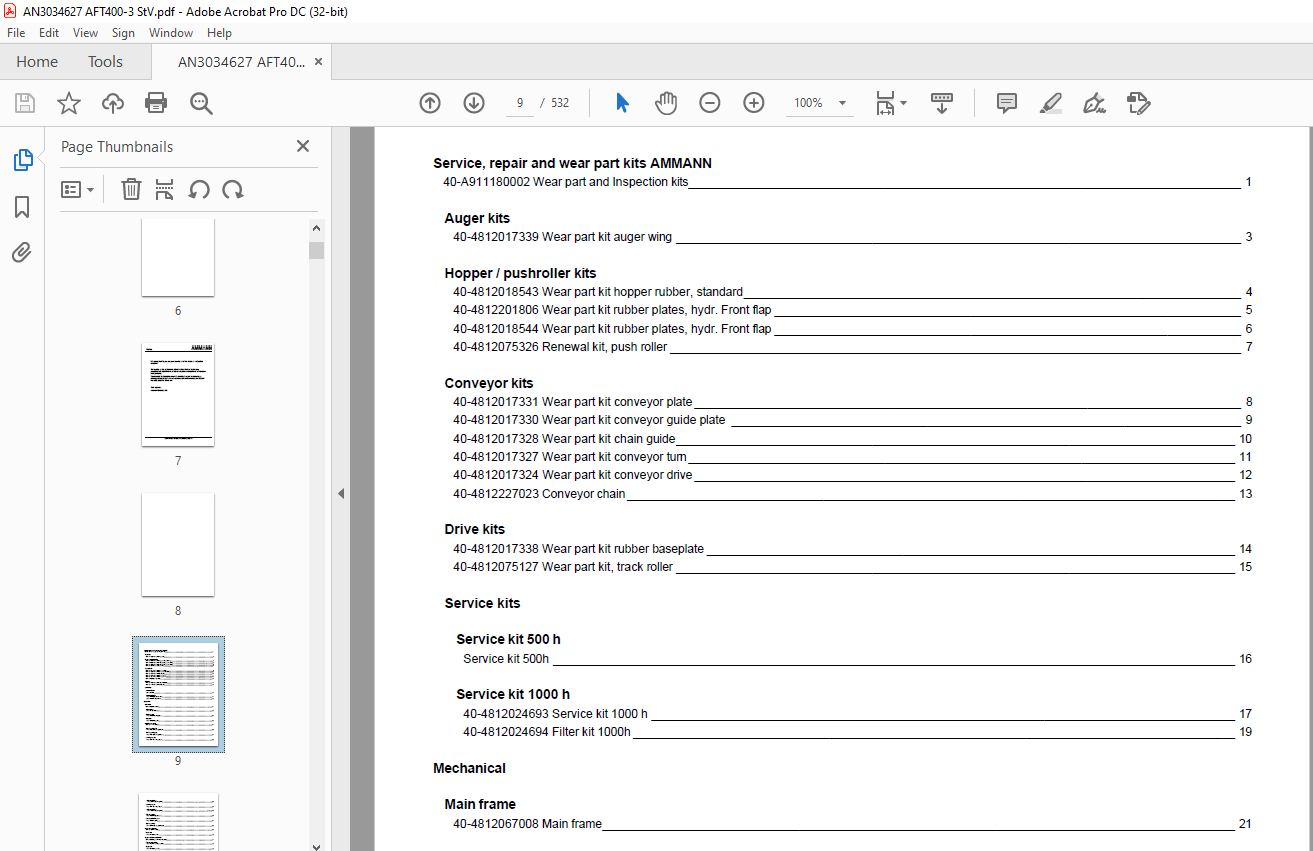
Task: Select page 9 thumbnail
Action: (x=178, y=694)
